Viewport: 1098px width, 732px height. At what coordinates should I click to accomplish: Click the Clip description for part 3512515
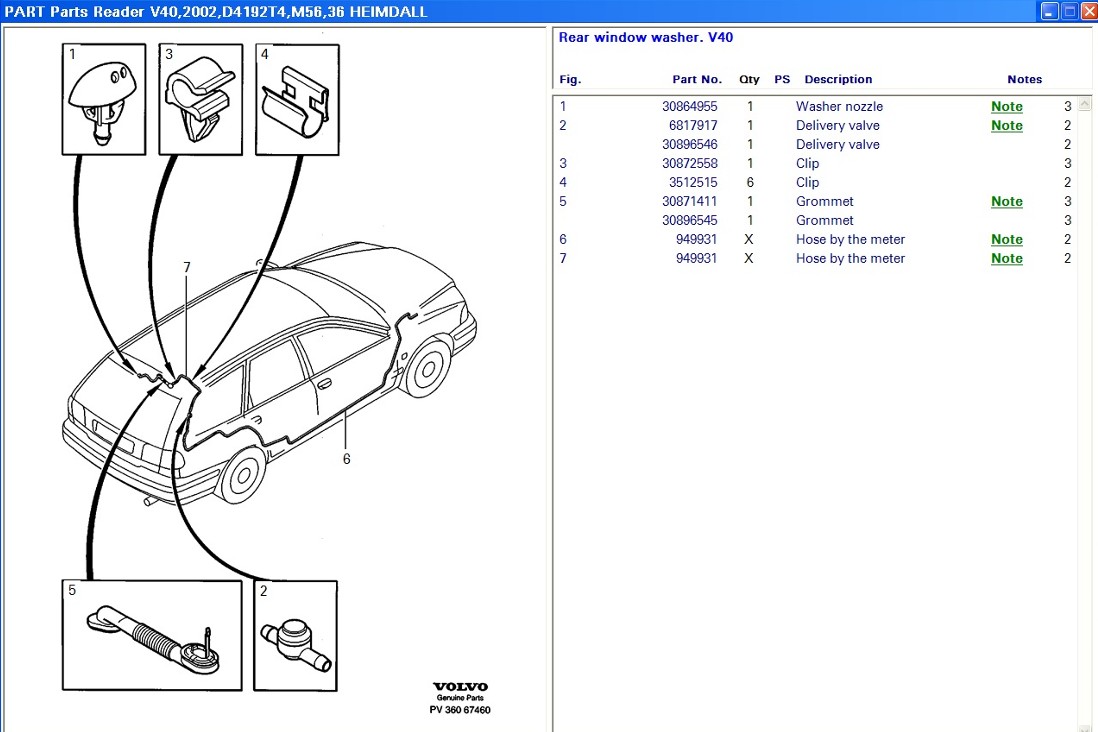pos(807,182)
